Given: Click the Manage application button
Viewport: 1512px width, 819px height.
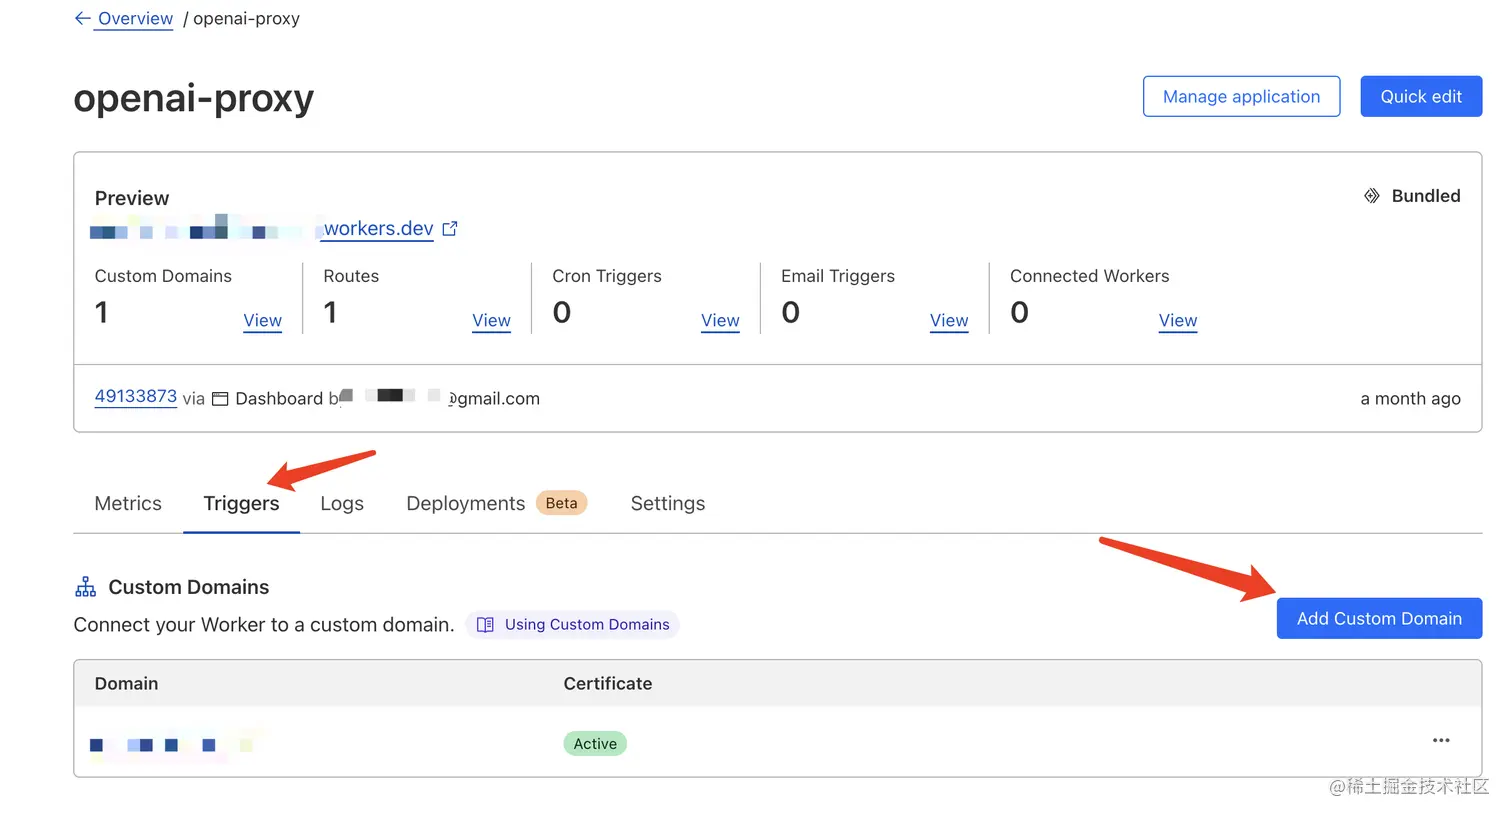Looking at the screenshot, I should click(1241, 96).
